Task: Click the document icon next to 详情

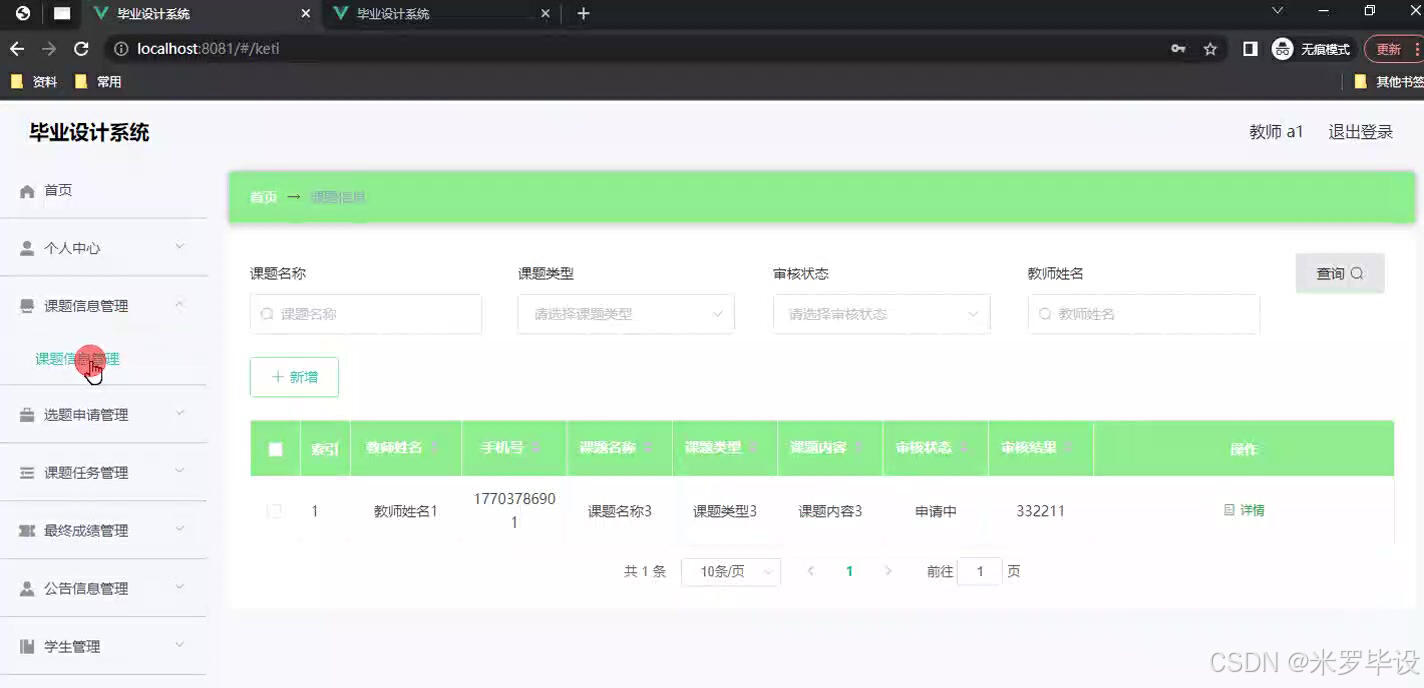Action: (x=1229, y=510)
